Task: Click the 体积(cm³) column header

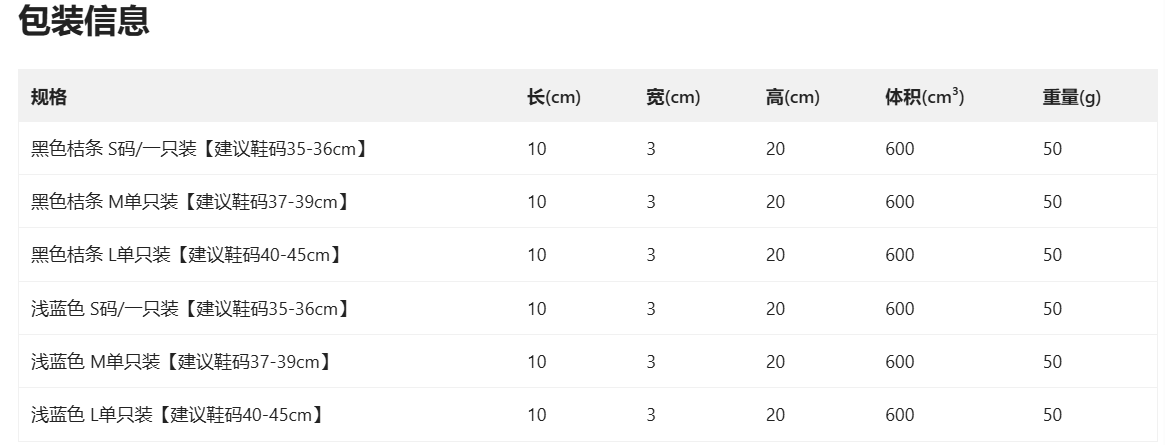Action: pos(924,97)
